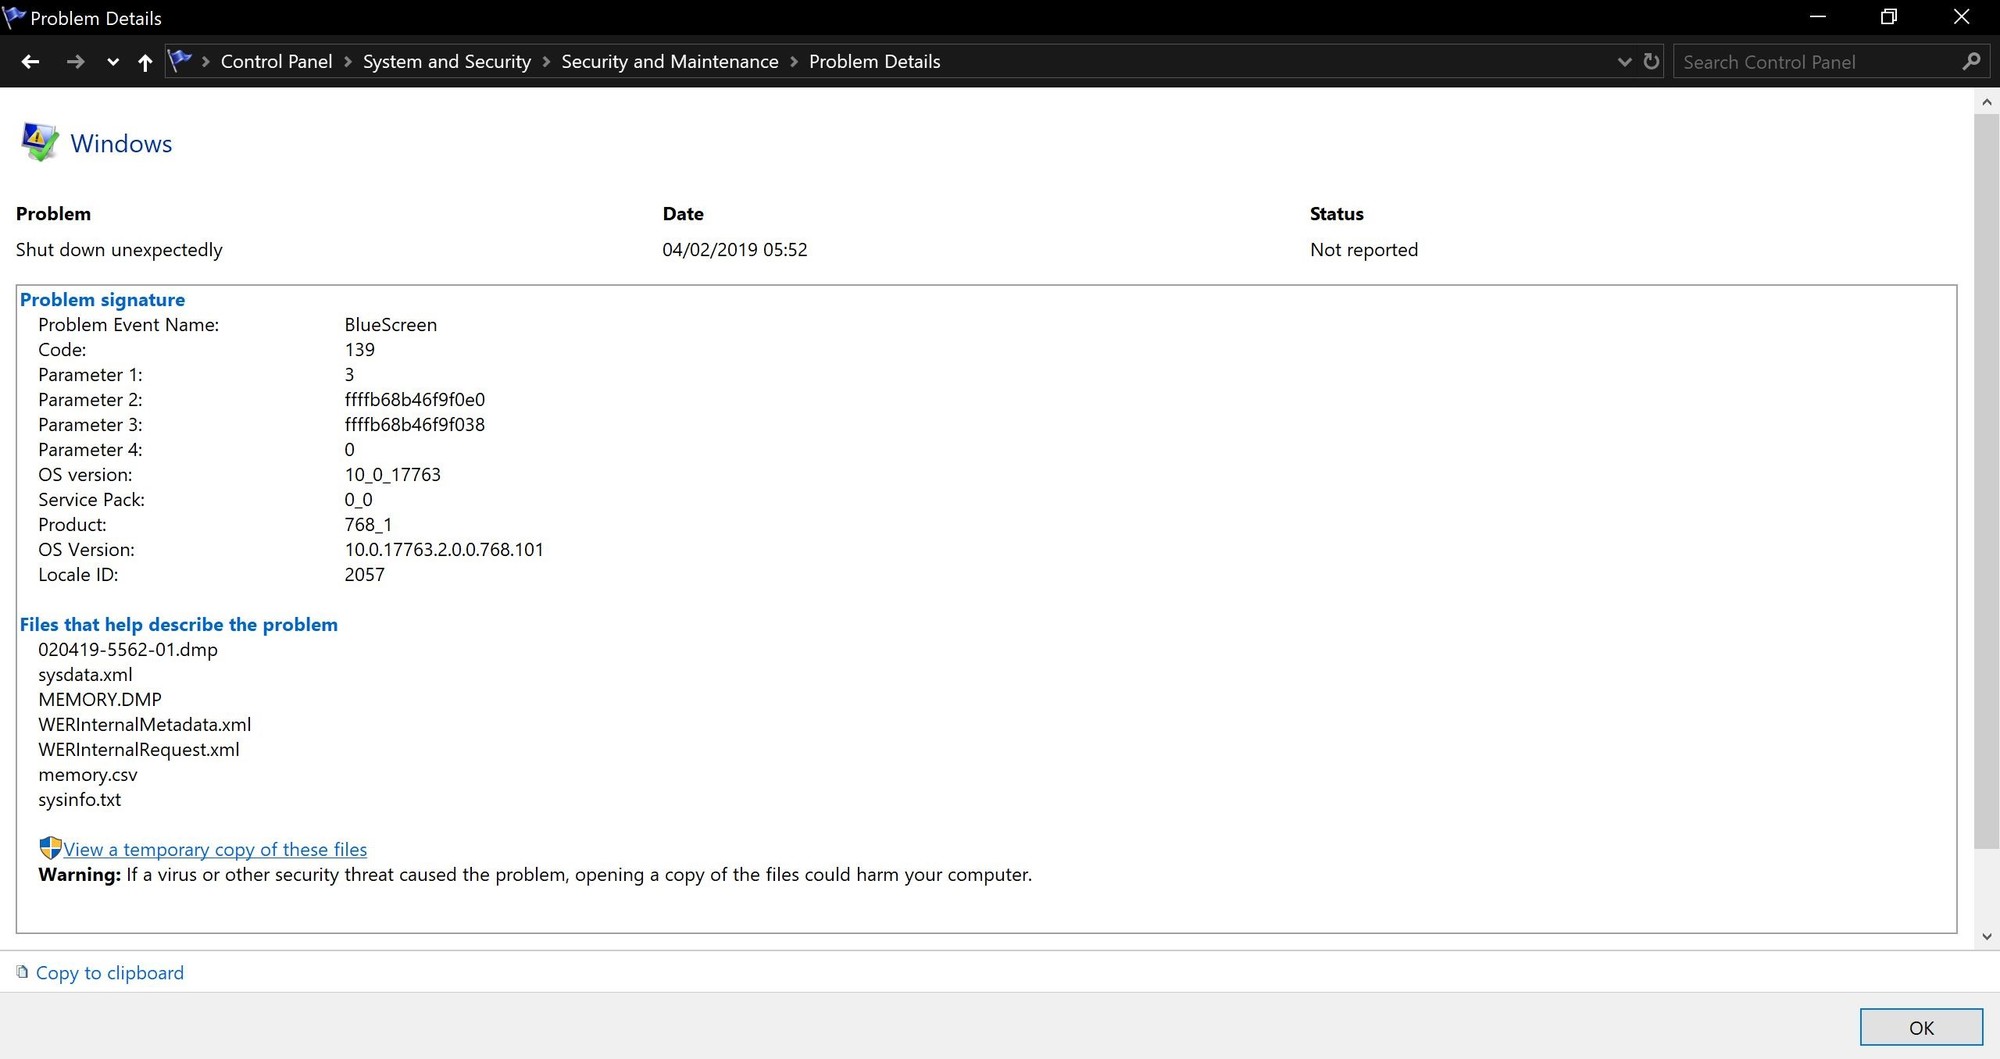Viewport: 2000px width, 1059px height.
Task: Click Shut down unexpectedly problem text
Action: [x=119, y=250]
